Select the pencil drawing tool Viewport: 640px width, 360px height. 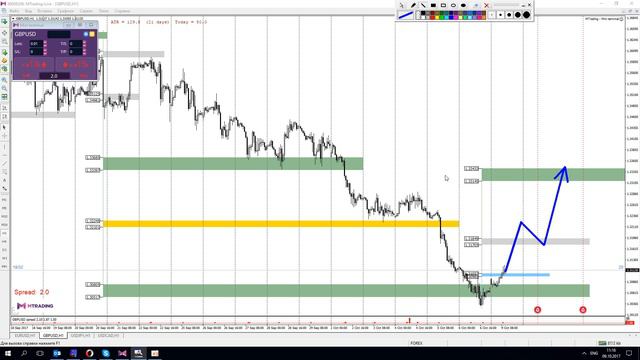(x=413, y=5)
